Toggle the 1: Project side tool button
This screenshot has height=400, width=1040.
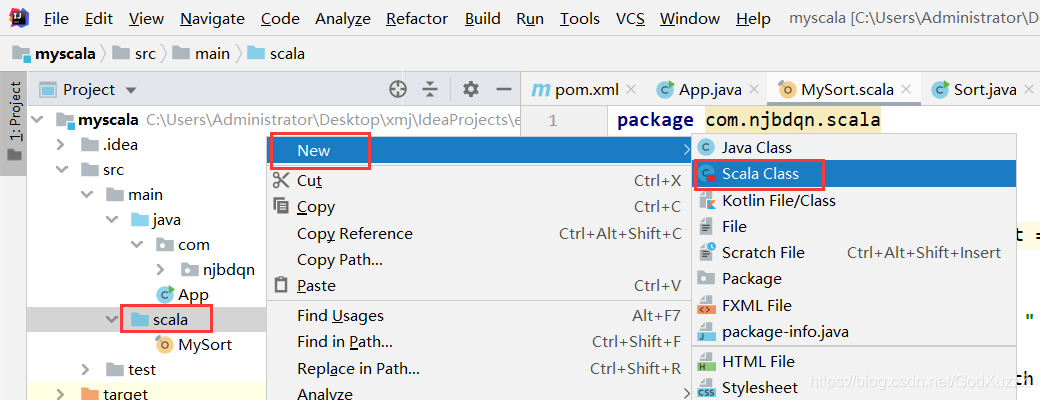coord(15,123)
